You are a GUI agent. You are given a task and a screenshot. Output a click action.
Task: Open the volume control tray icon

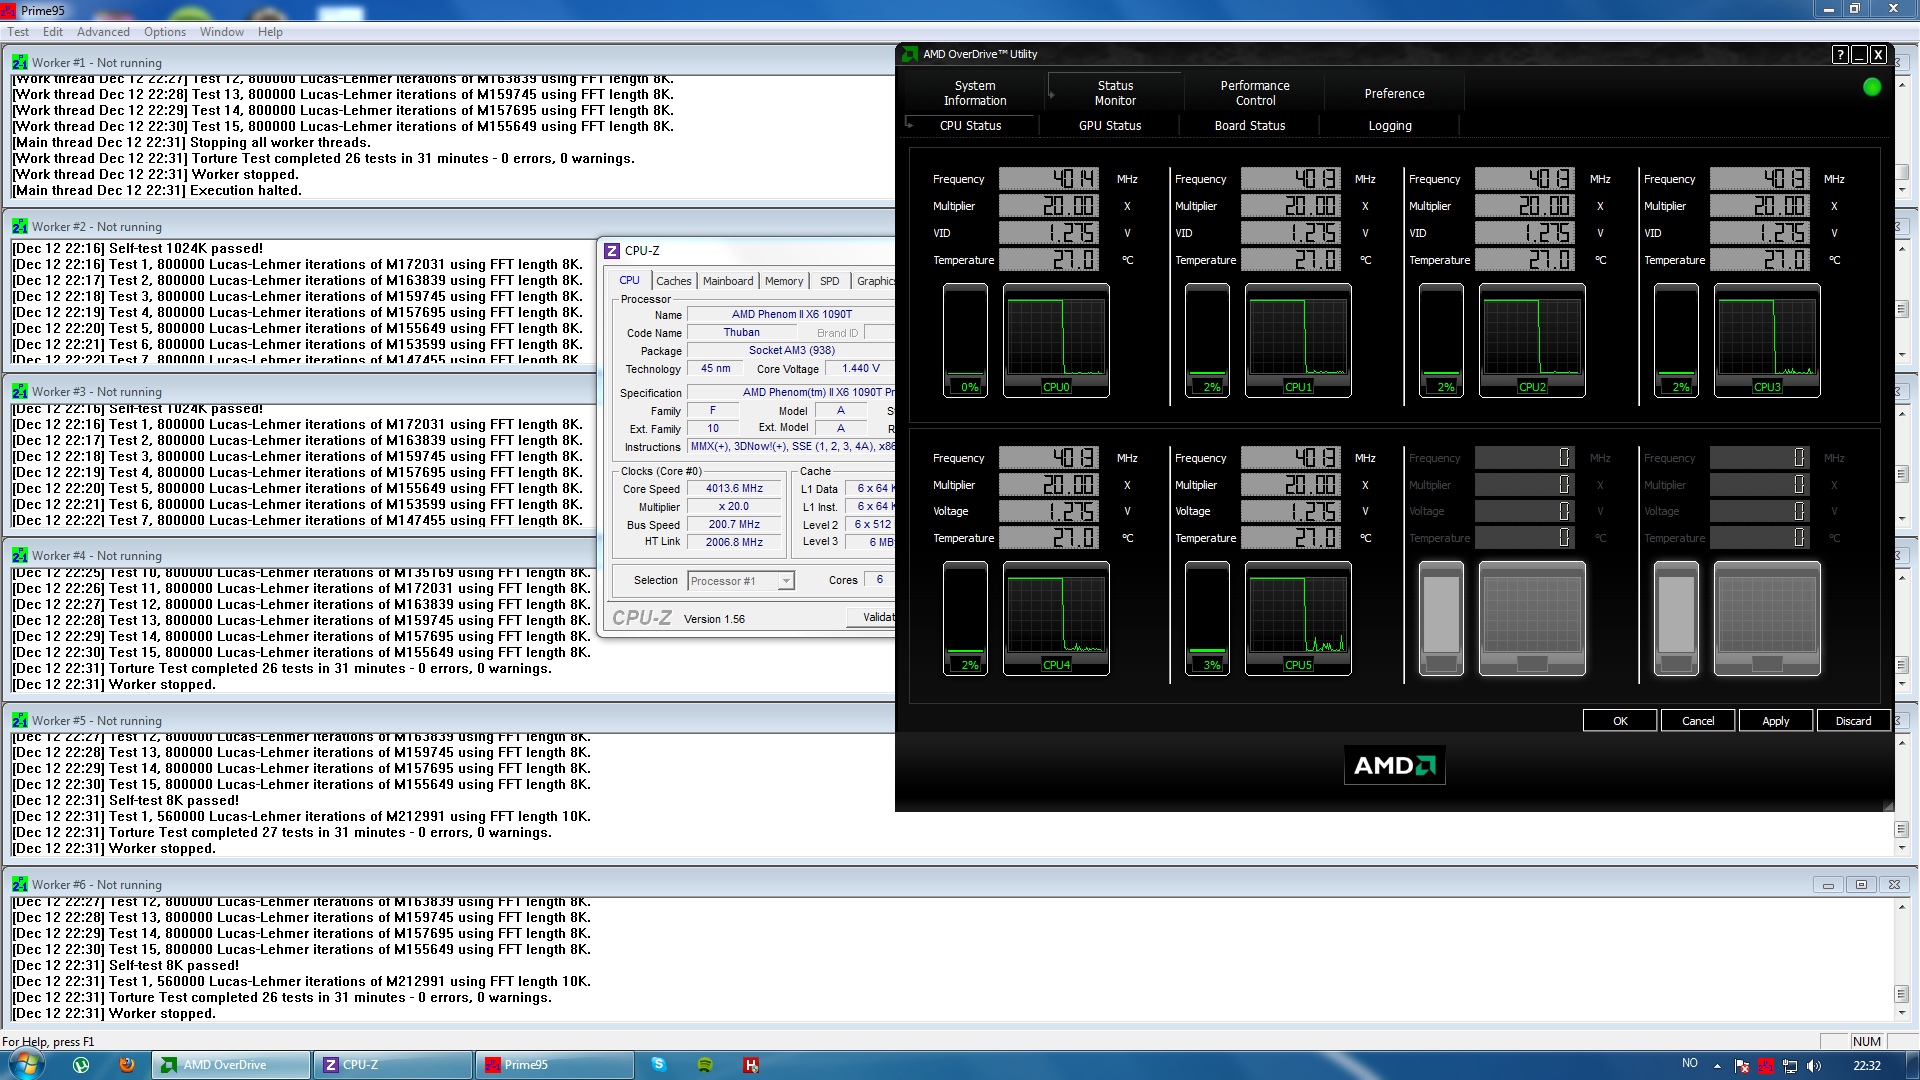point(1814,1066)
